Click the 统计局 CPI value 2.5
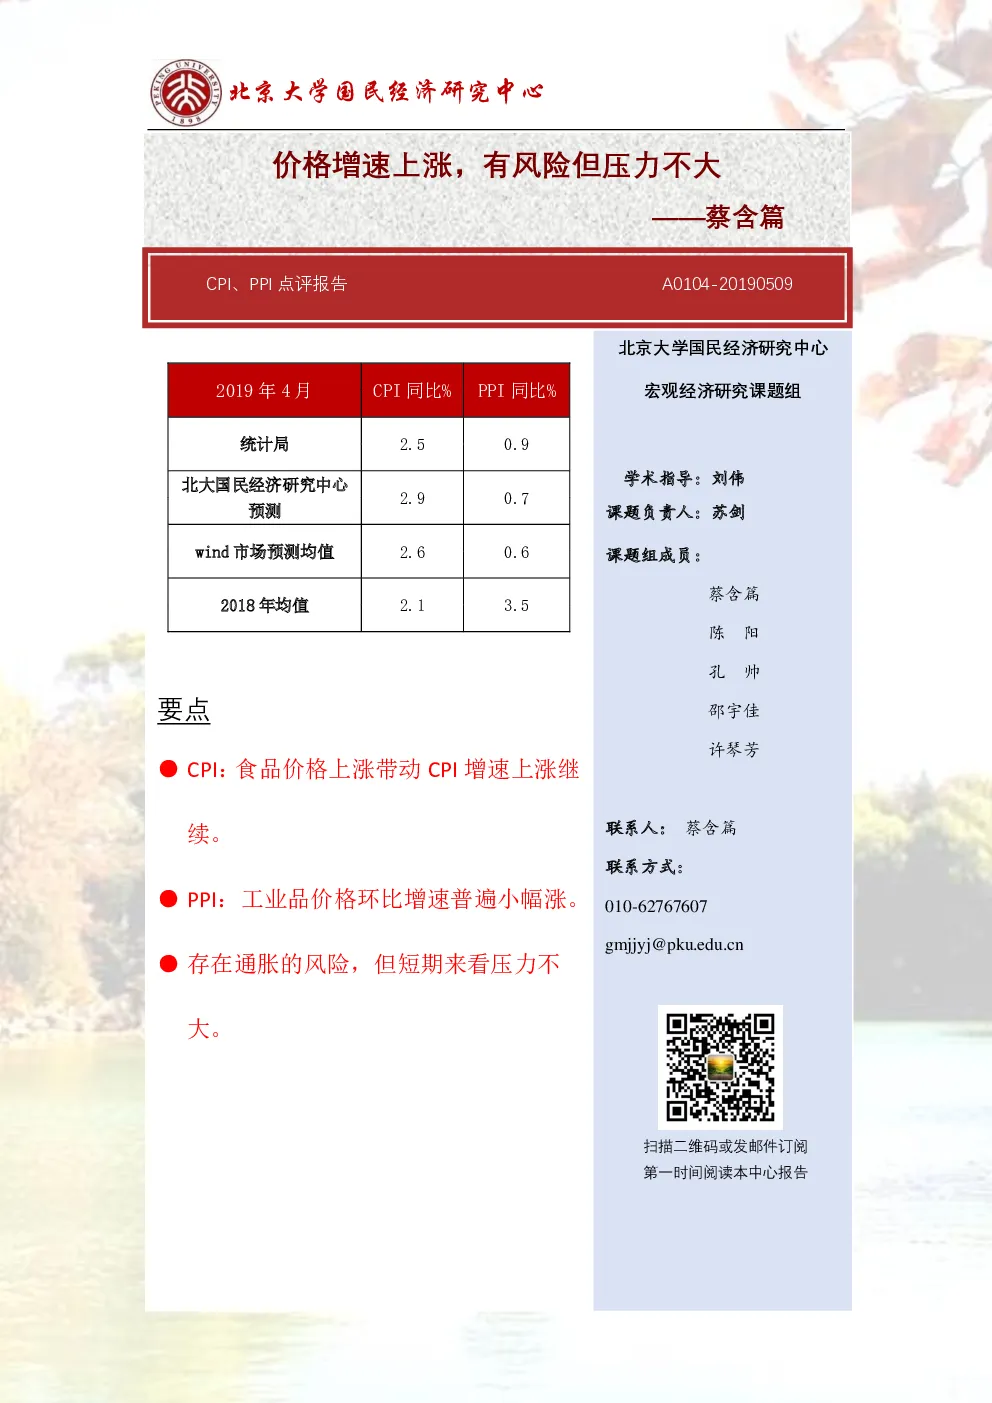 point(412,445)
